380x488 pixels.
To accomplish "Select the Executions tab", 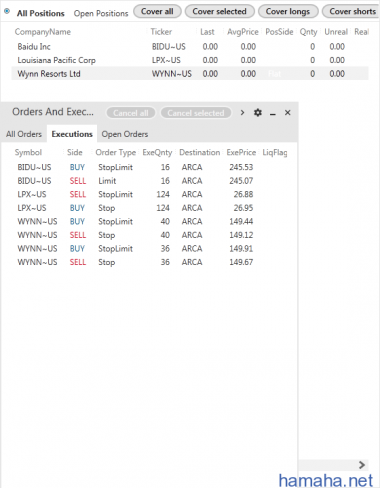I will [72, 134].
